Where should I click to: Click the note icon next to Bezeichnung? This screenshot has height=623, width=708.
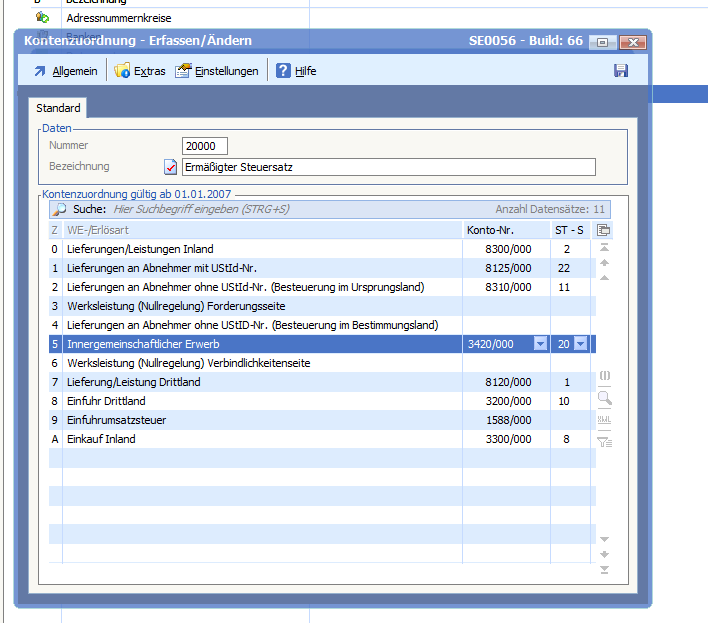tap(170, 167)
